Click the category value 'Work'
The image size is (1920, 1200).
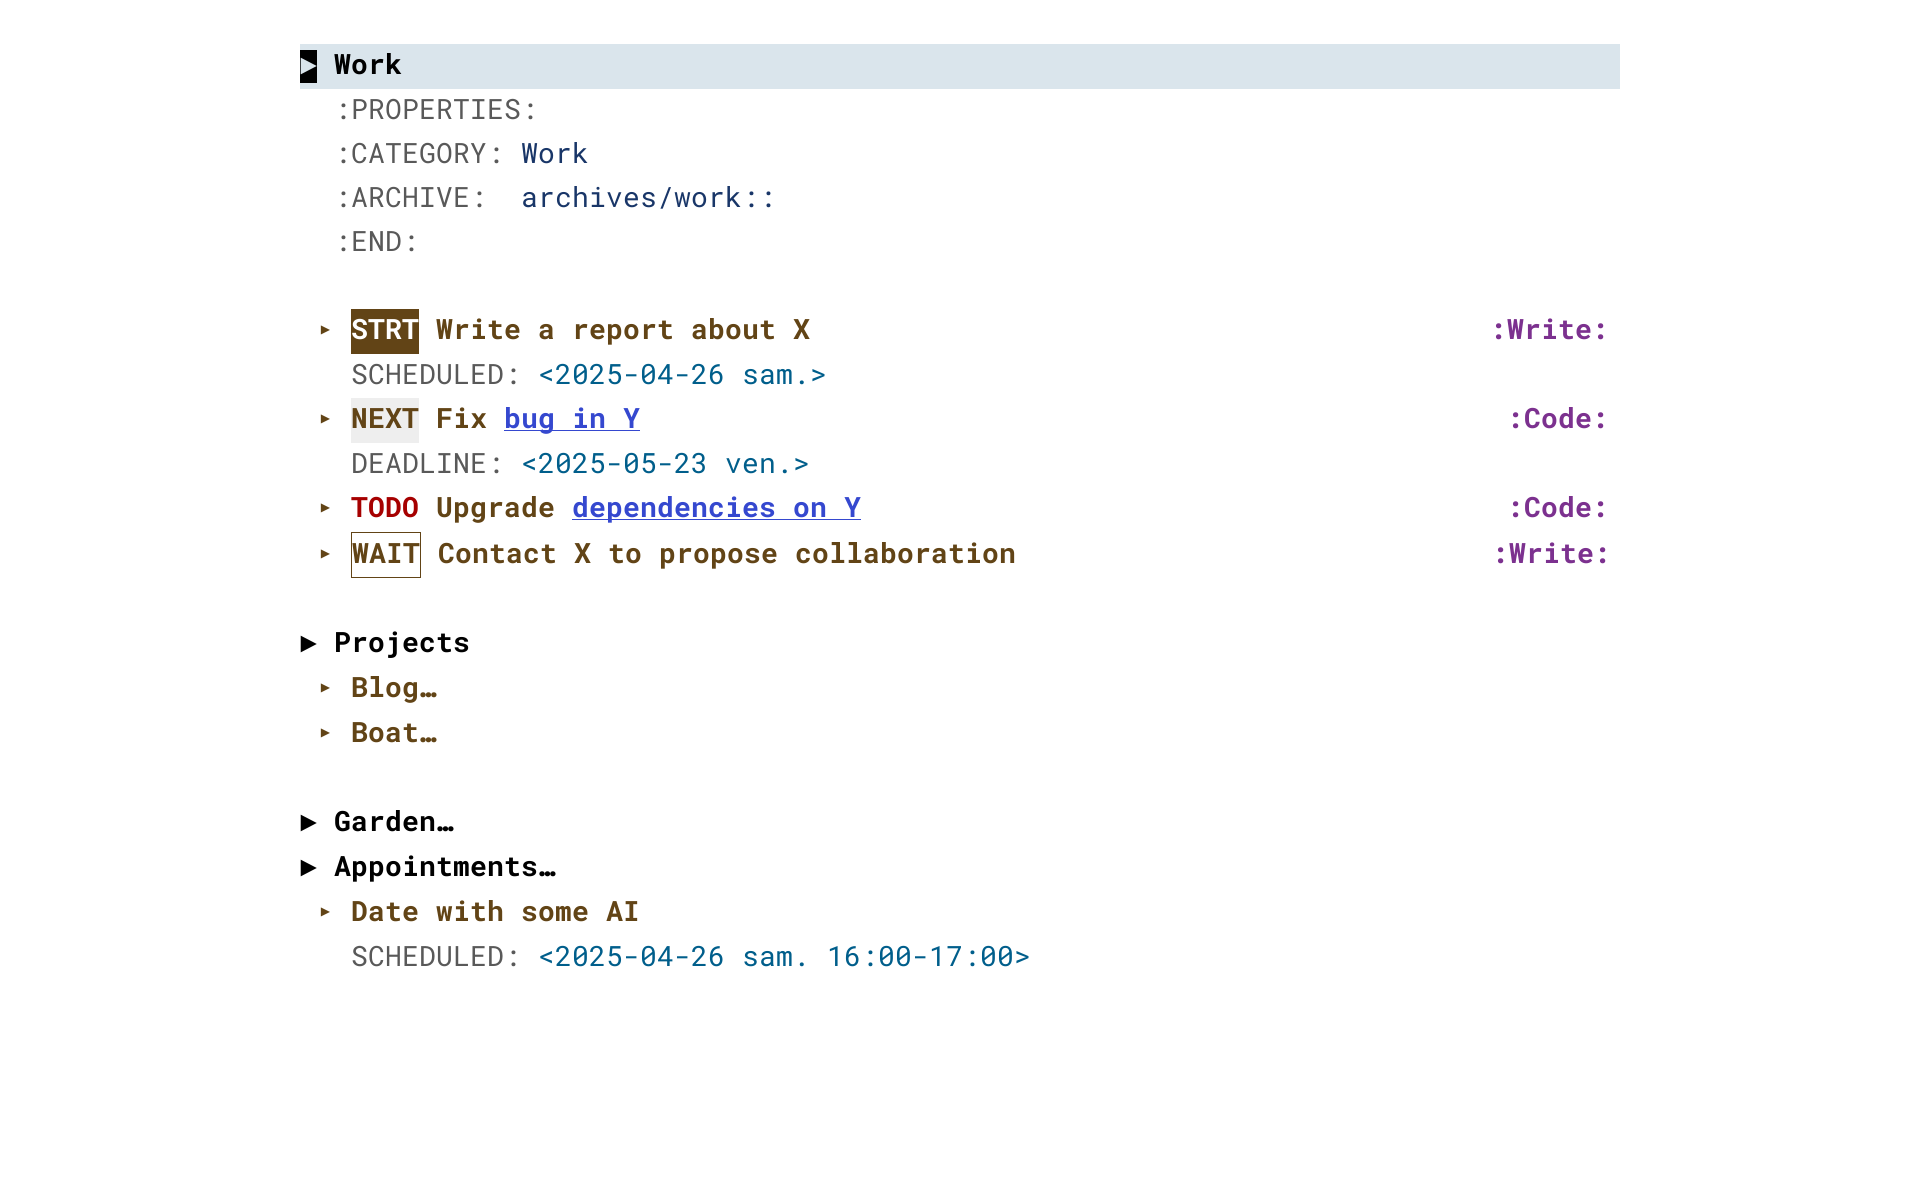point(555,155)
